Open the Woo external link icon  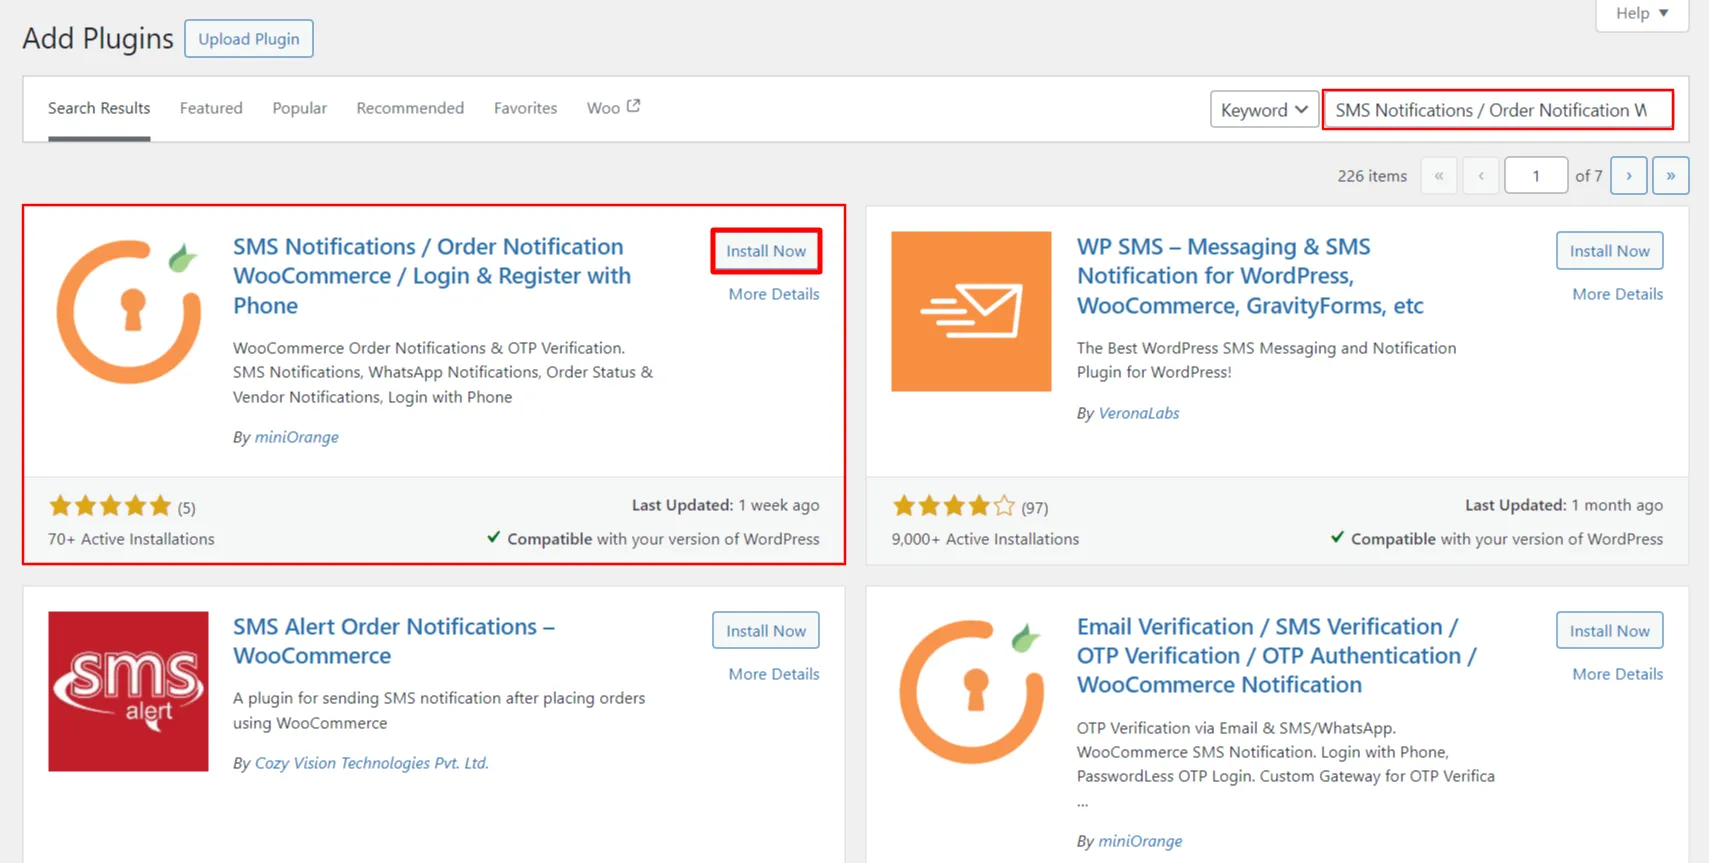coord(633,106)
